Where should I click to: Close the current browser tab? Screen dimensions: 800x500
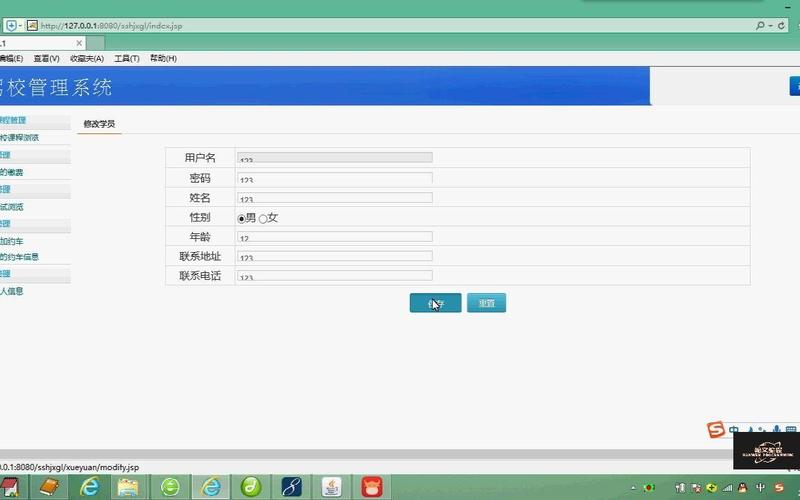pyautogui.click(x=79, y=43)
